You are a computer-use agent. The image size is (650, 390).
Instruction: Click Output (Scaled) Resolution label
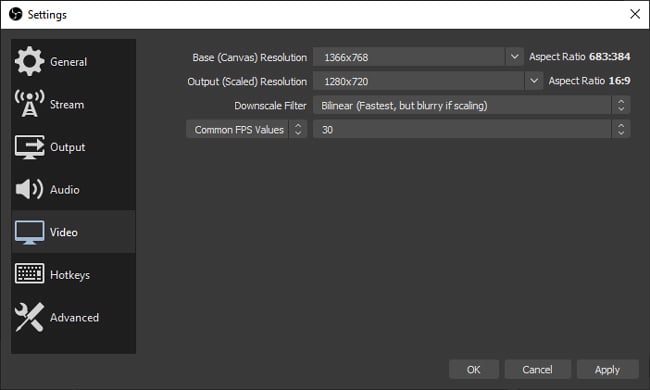point(247,82)
